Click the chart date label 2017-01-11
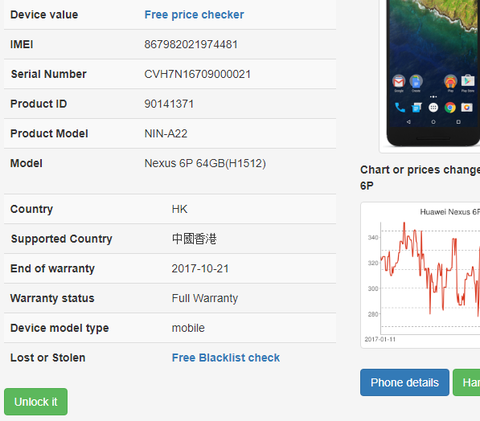The width and height of the screenshot is (480, 421). pyautogui.click(x=380, y=339)
